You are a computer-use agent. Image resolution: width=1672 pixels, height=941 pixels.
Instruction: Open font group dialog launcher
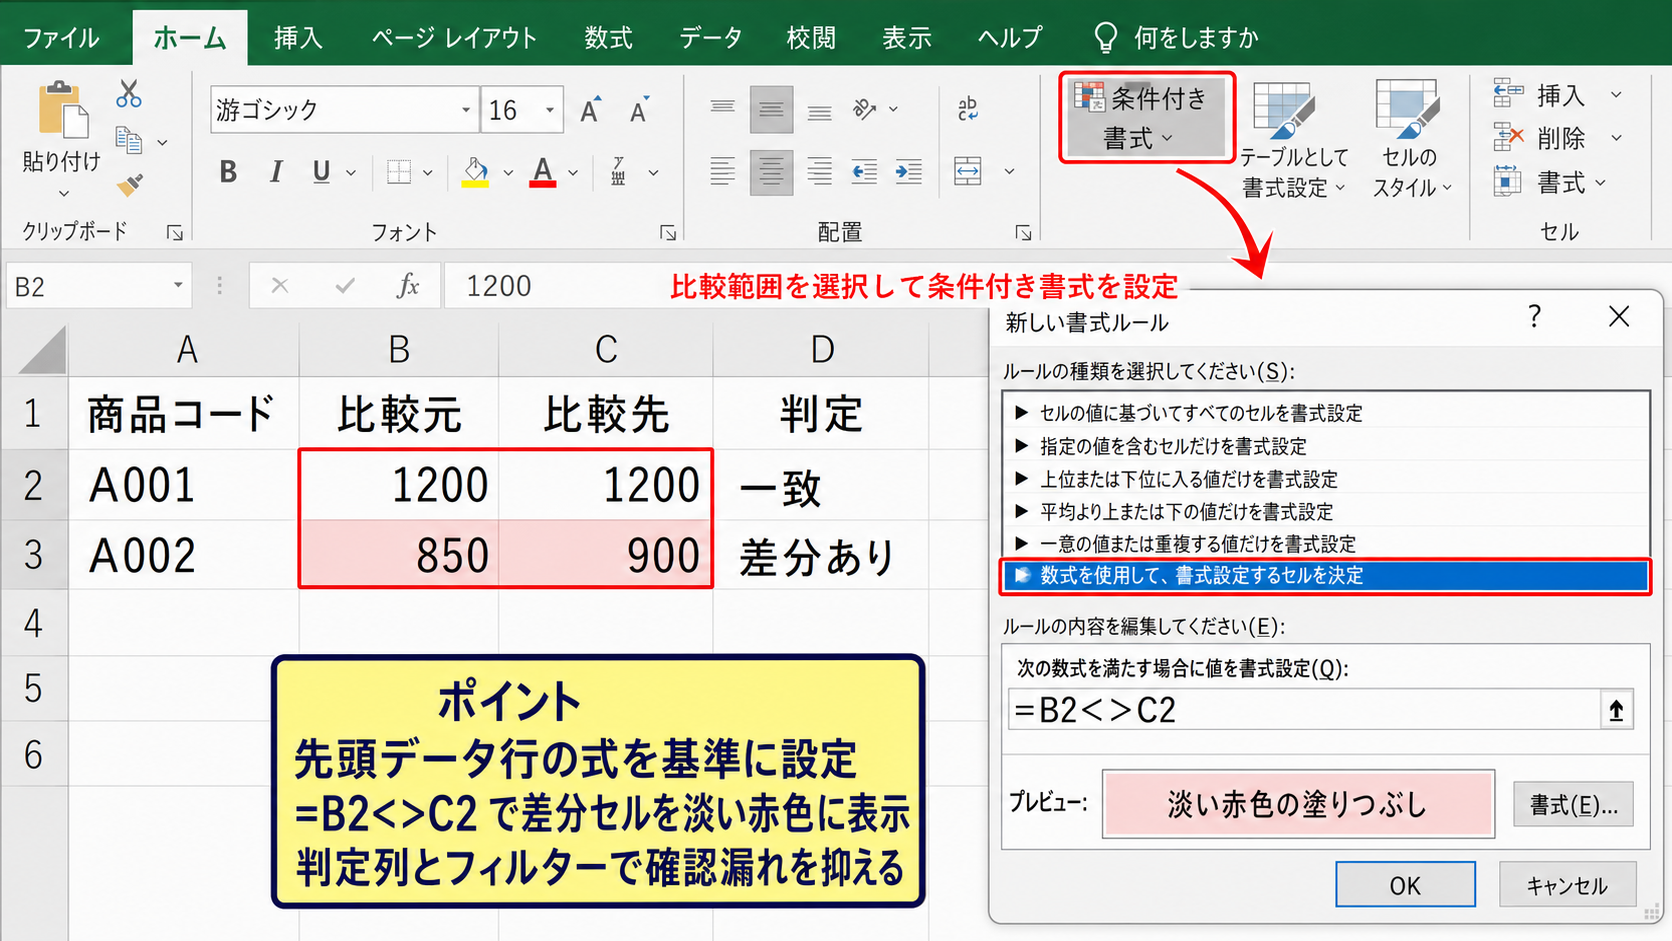668,233
